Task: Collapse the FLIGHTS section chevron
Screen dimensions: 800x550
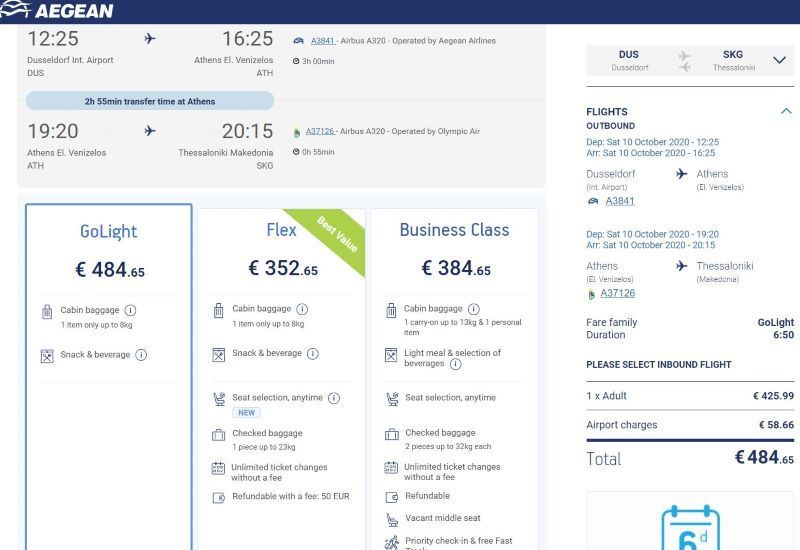Action: coord(786,111)
